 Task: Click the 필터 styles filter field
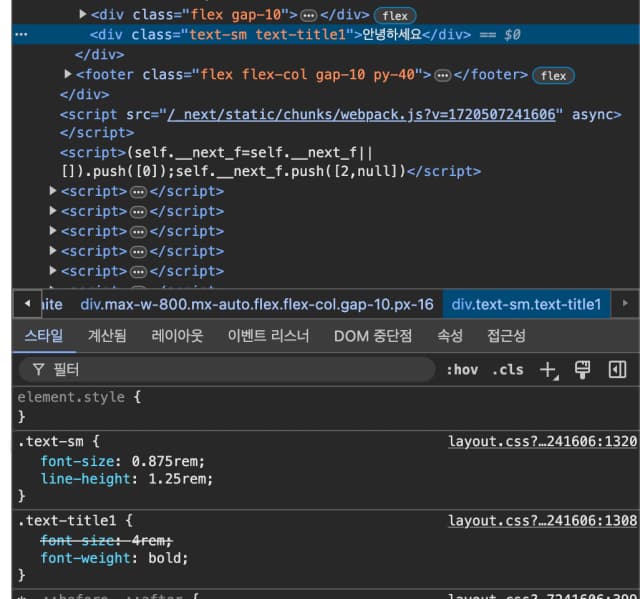click(x=227, y=370)
